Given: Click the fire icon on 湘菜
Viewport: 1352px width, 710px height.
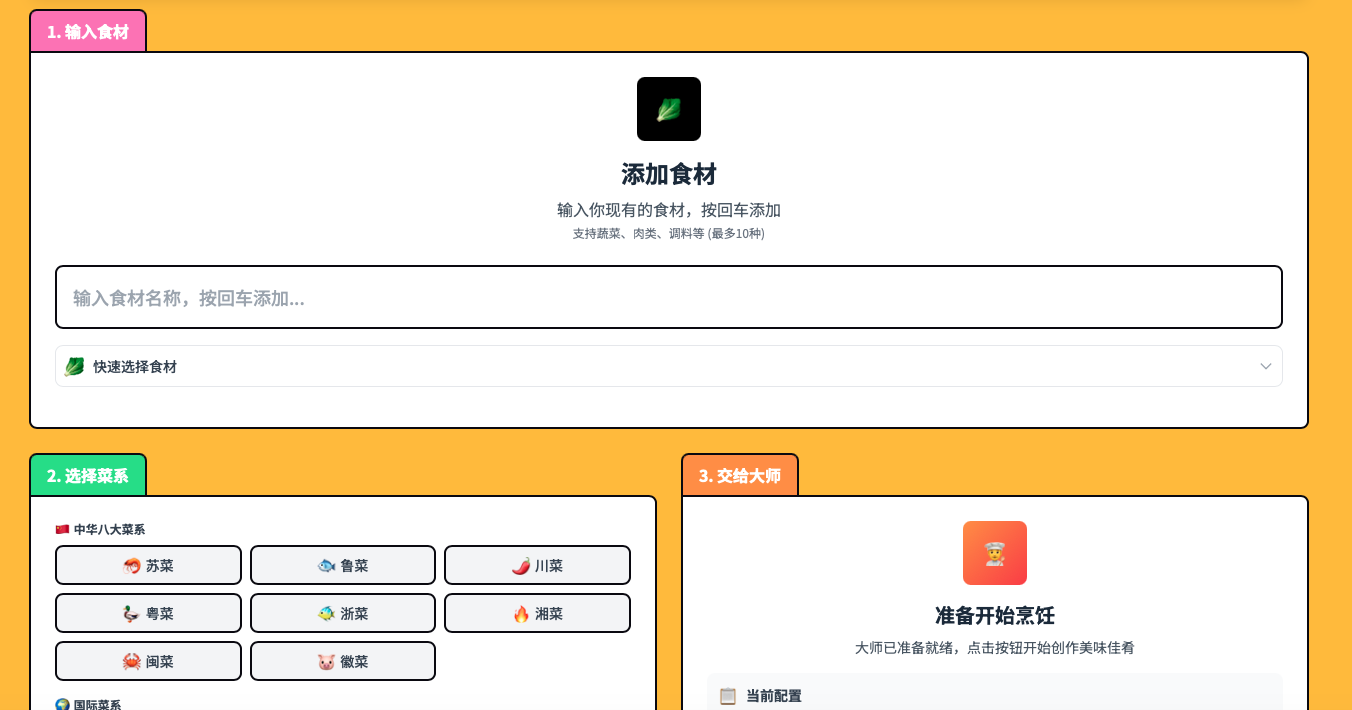Looking at the screenshot, I should click(x=520, y=614).
